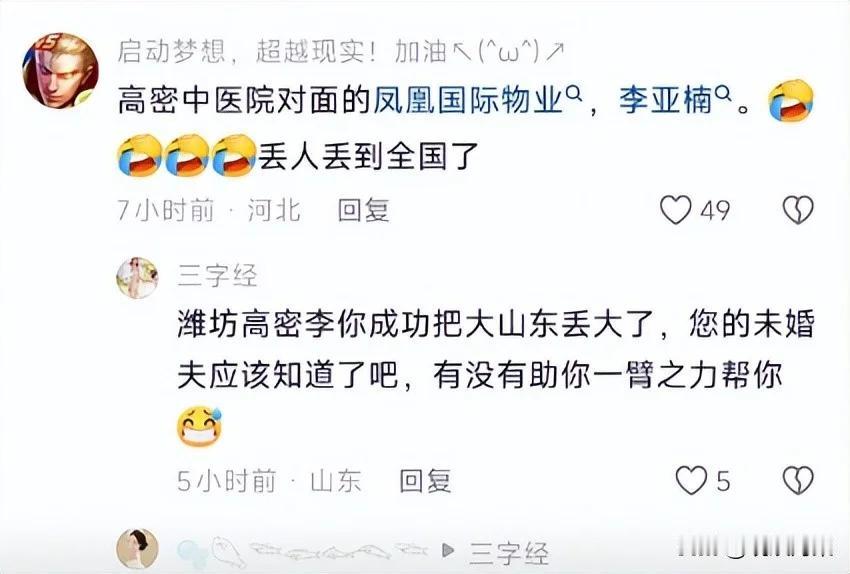The image size is (850, 574).
Task: Tap the blurred username of bottom commenter
Action: (x=304, y=550)
